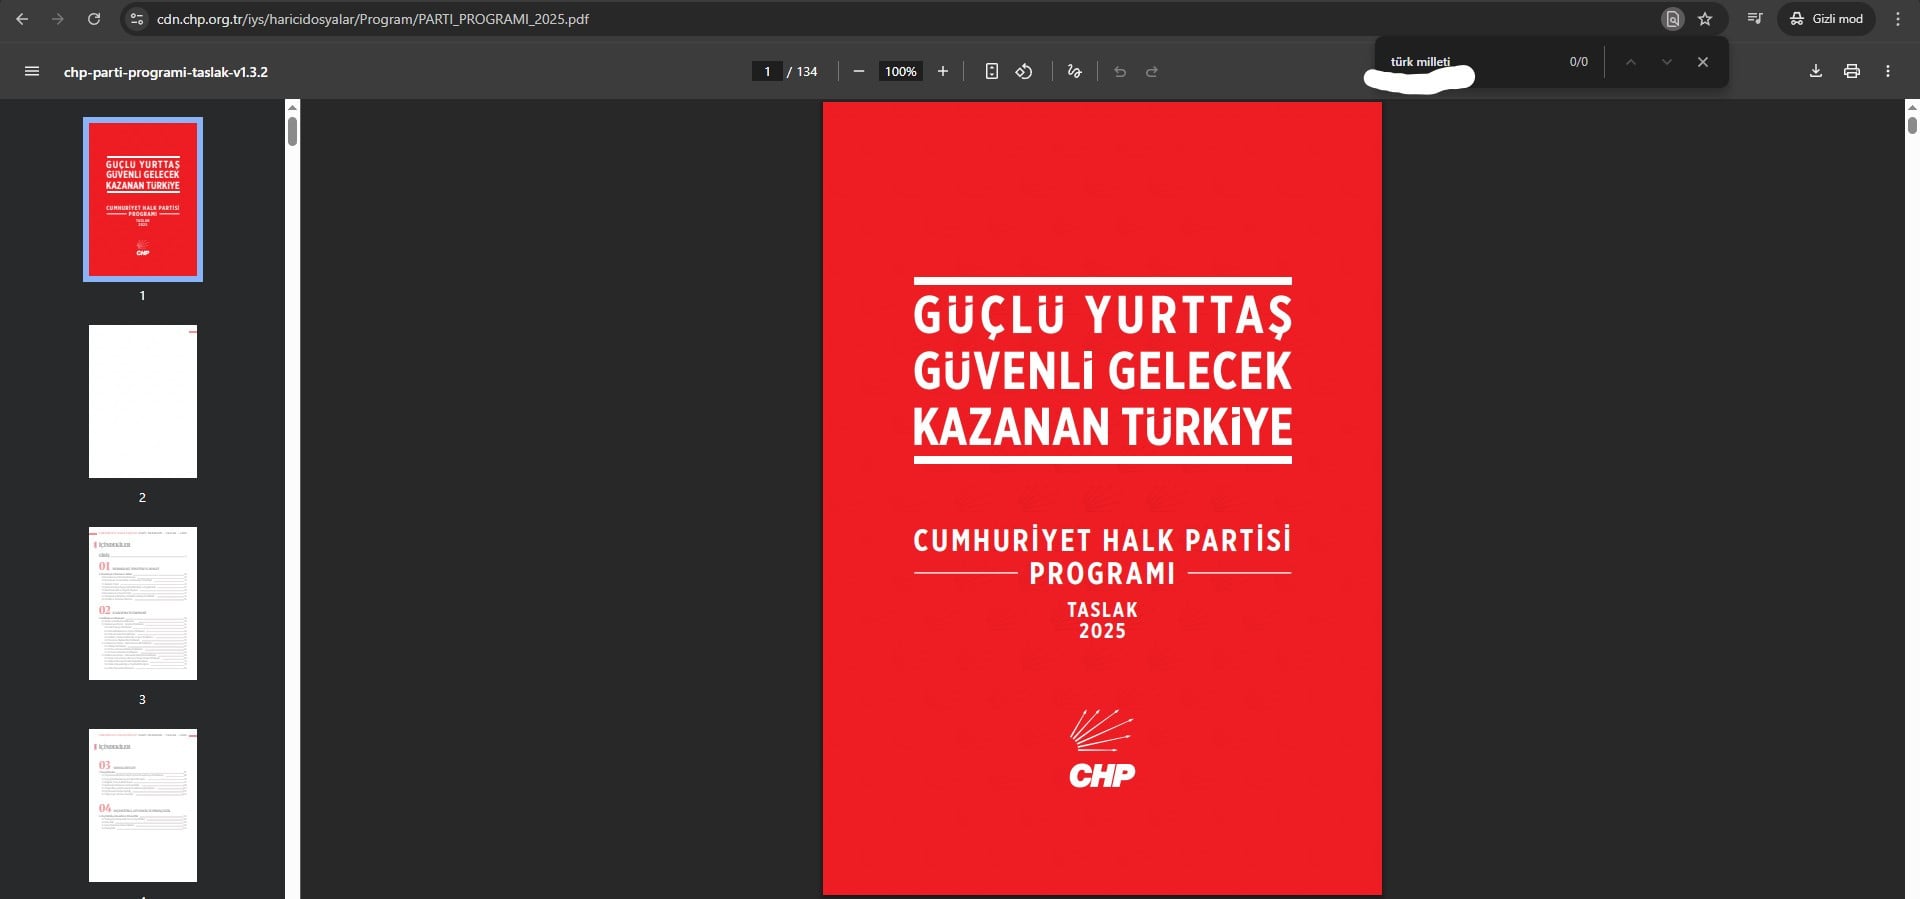Open the blank page 2 thumbnail
Screen dimensions: 1920x899
[x=142, y=401]
